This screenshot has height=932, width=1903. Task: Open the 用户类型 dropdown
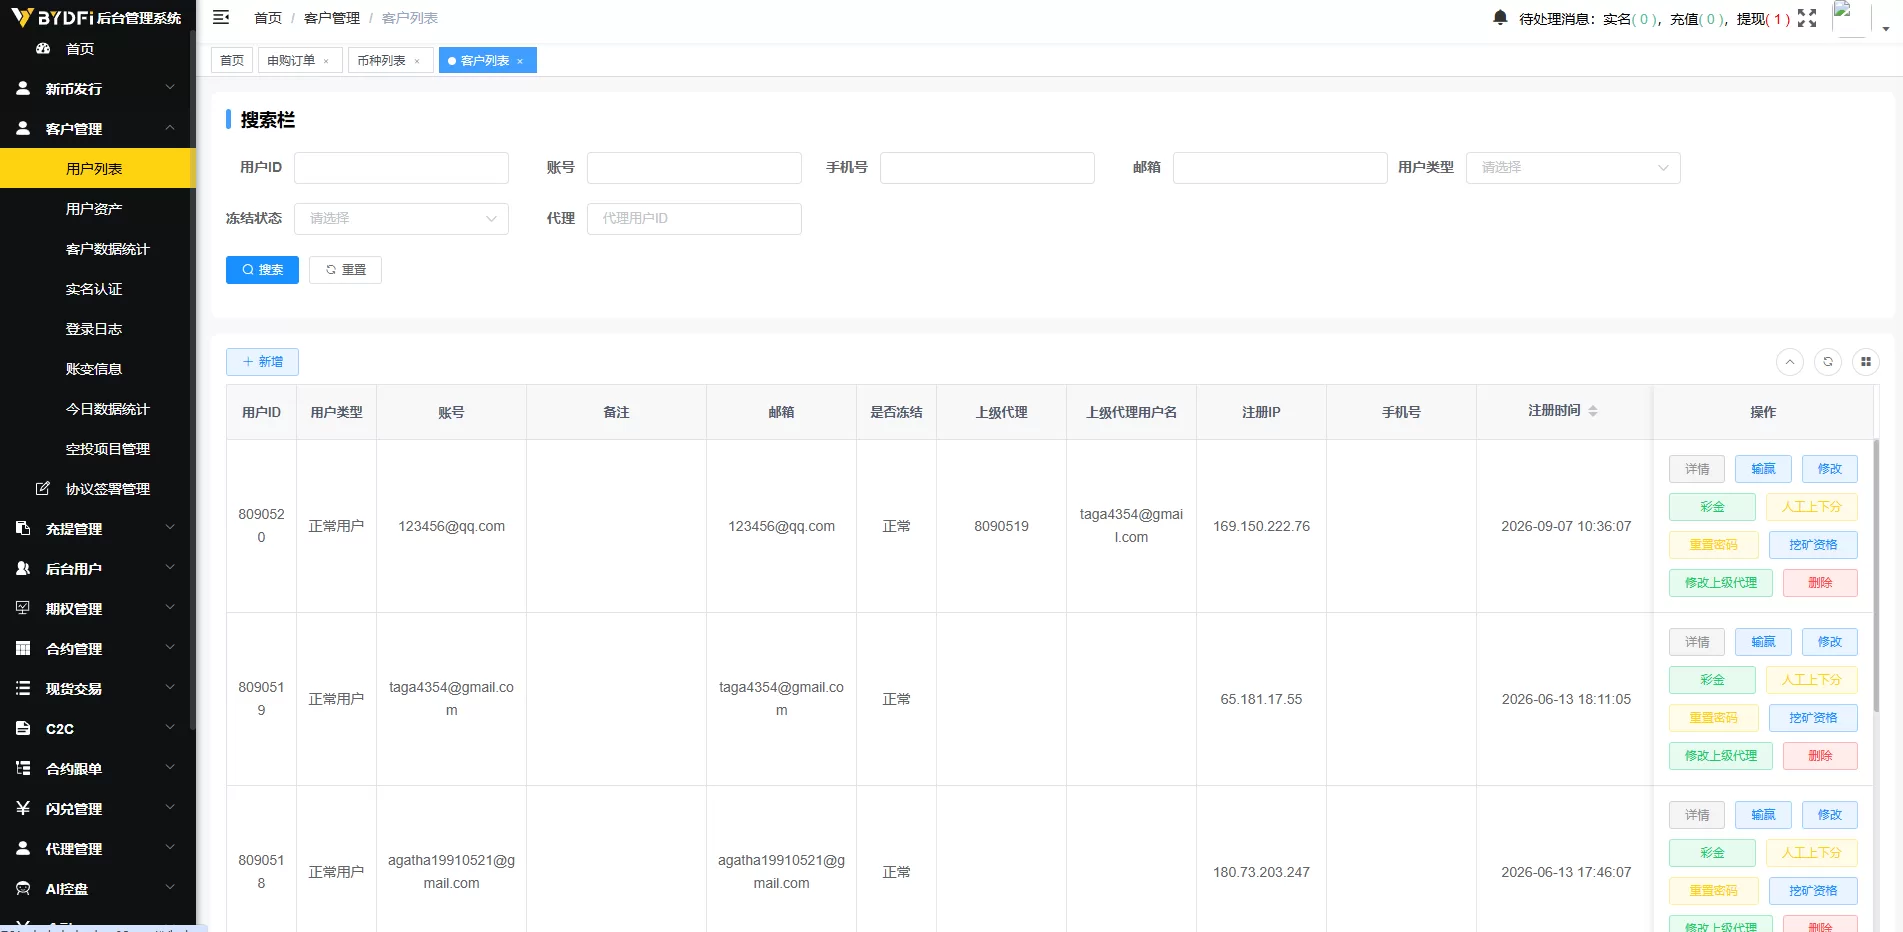(1573, 168)
